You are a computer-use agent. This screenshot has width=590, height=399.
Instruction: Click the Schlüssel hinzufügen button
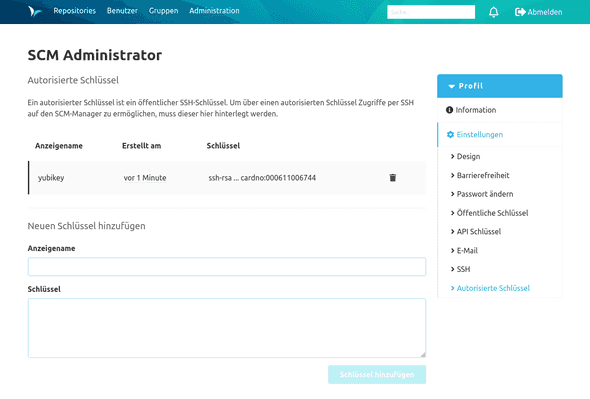pyautogui.click(x=377, y=375)
